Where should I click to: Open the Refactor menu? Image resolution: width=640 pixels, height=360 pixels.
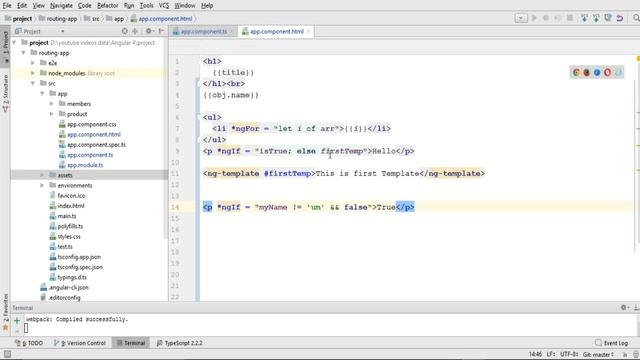pos(108,6)
